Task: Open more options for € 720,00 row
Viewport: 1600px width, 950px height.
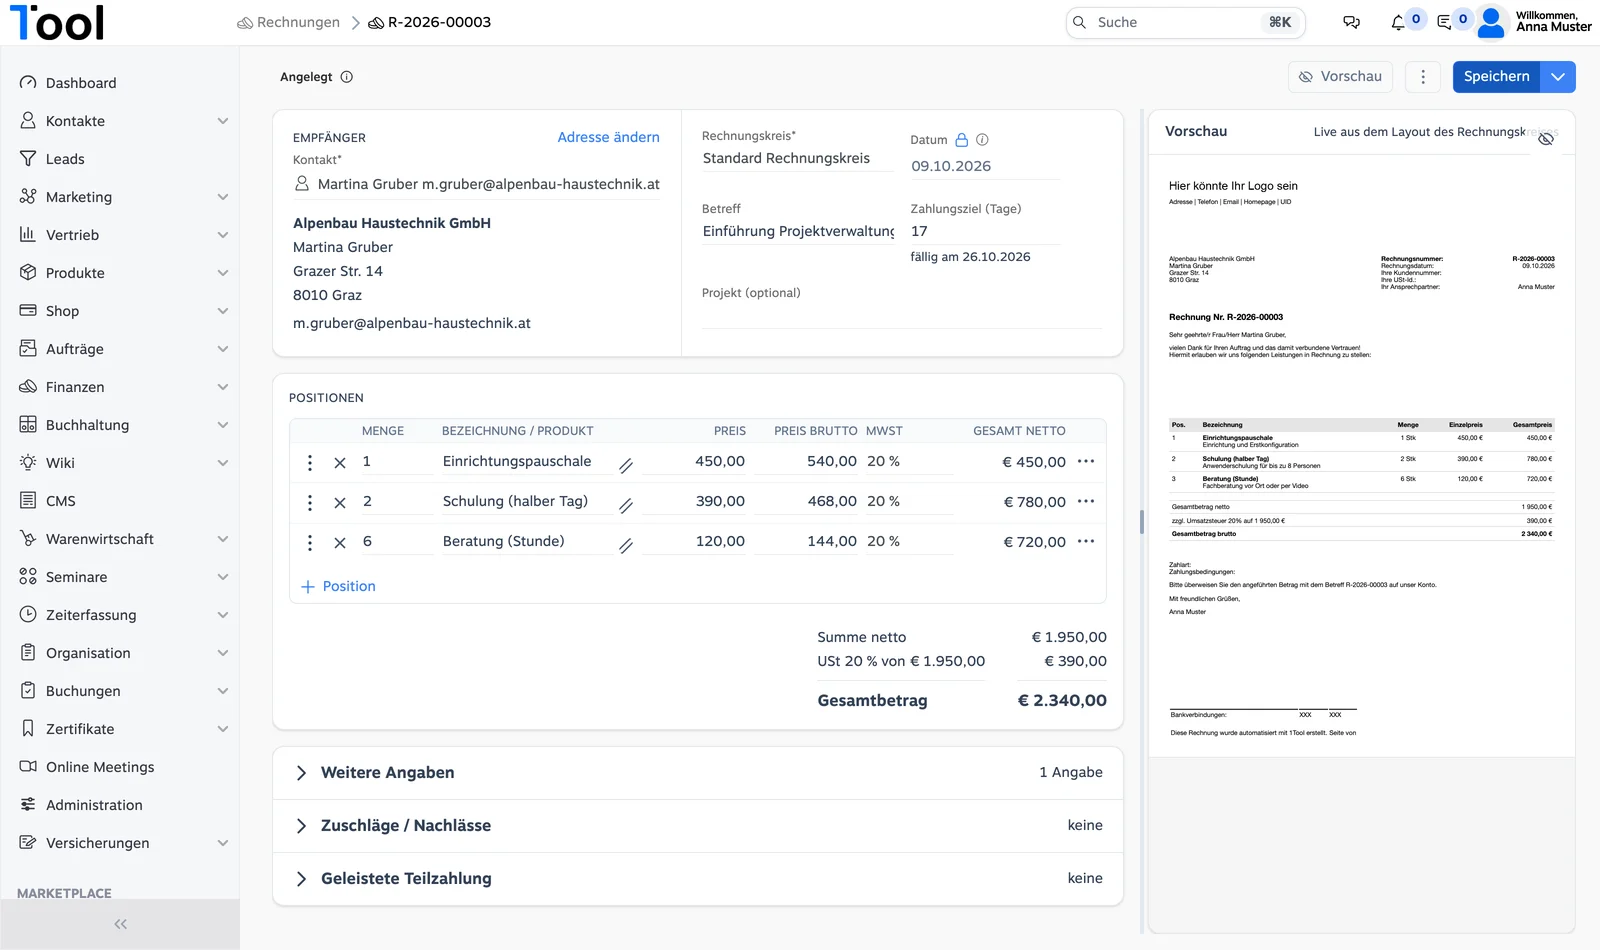Action: pos(1086,541)
